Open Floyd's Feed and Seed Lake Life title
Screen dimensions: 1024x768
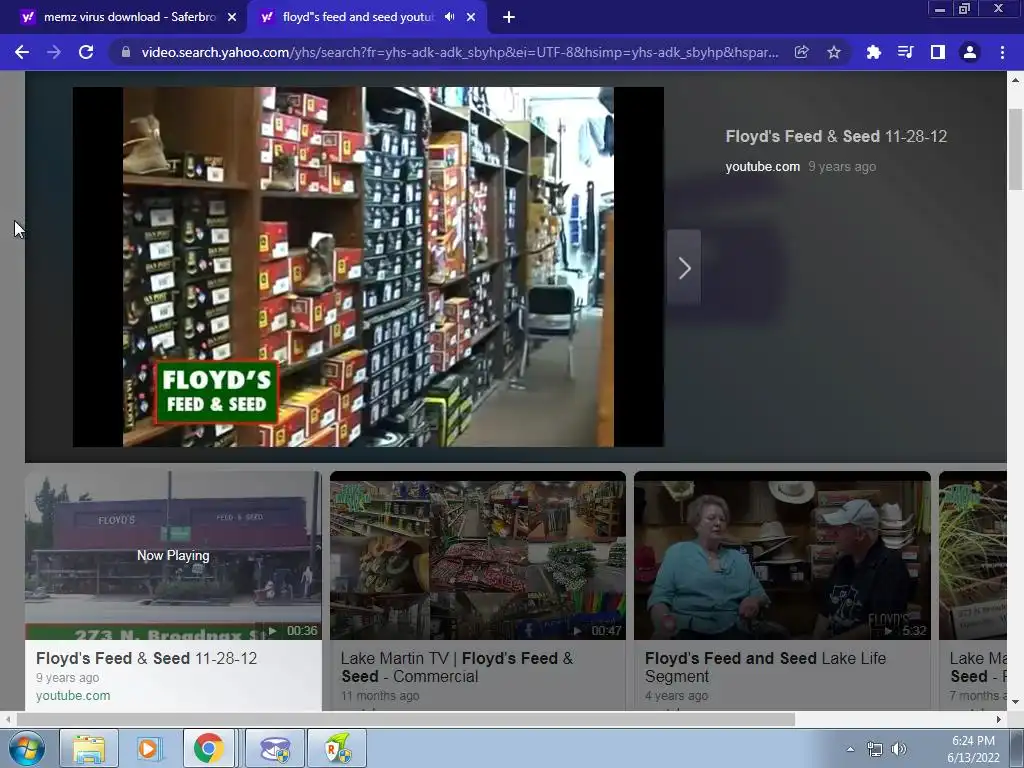click(765, 667)
